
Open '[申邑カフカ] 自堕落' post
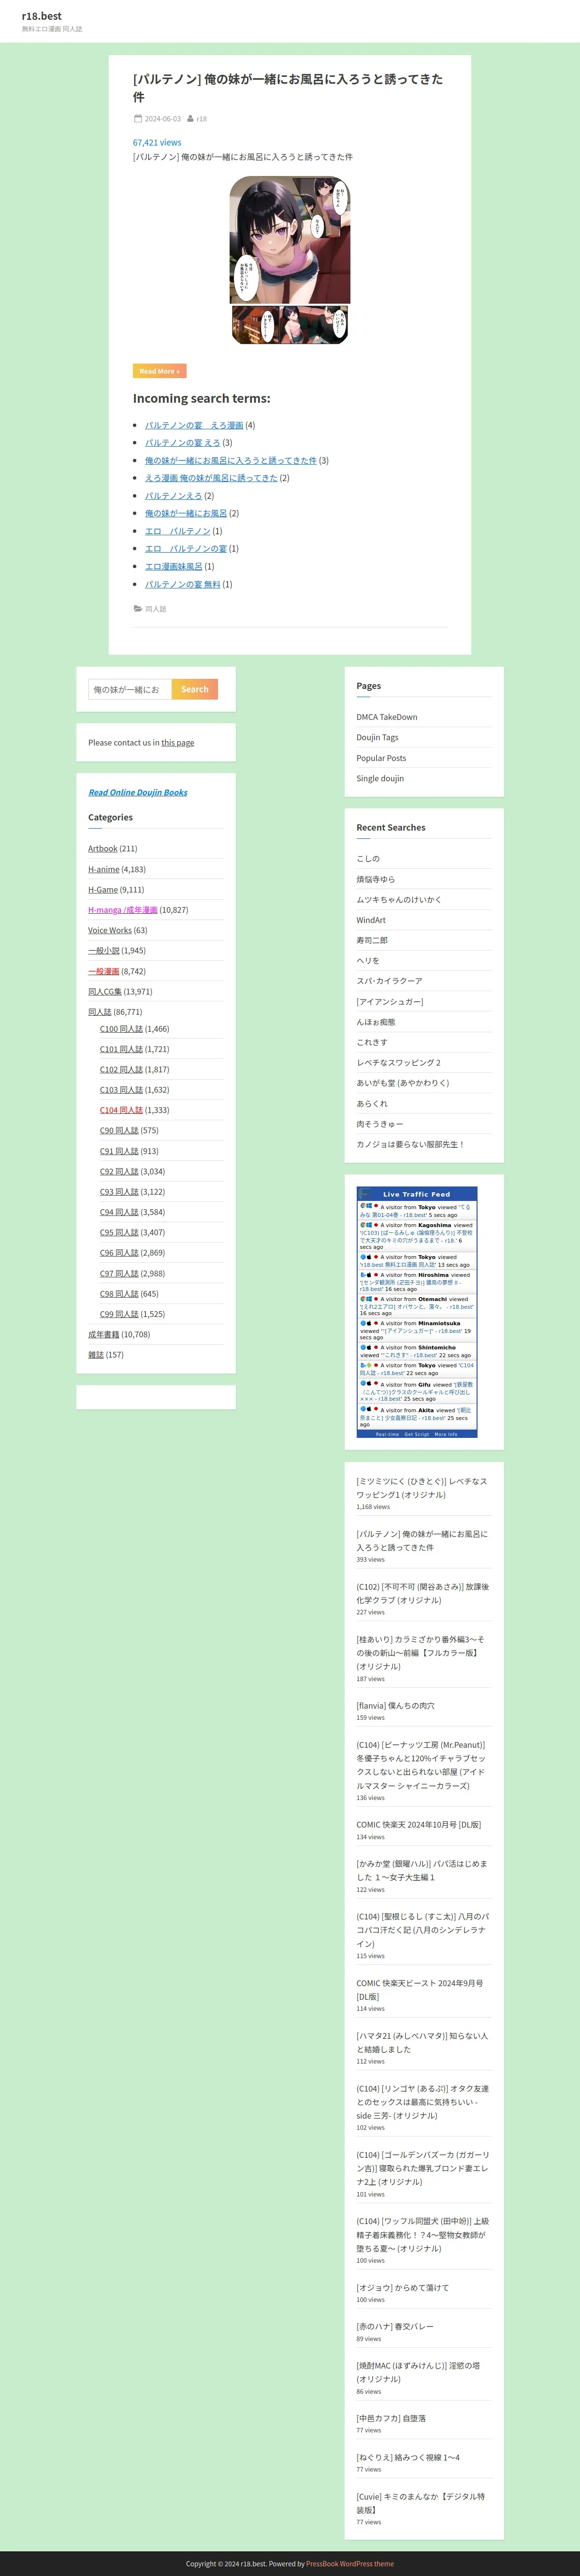pos(391,2418)
